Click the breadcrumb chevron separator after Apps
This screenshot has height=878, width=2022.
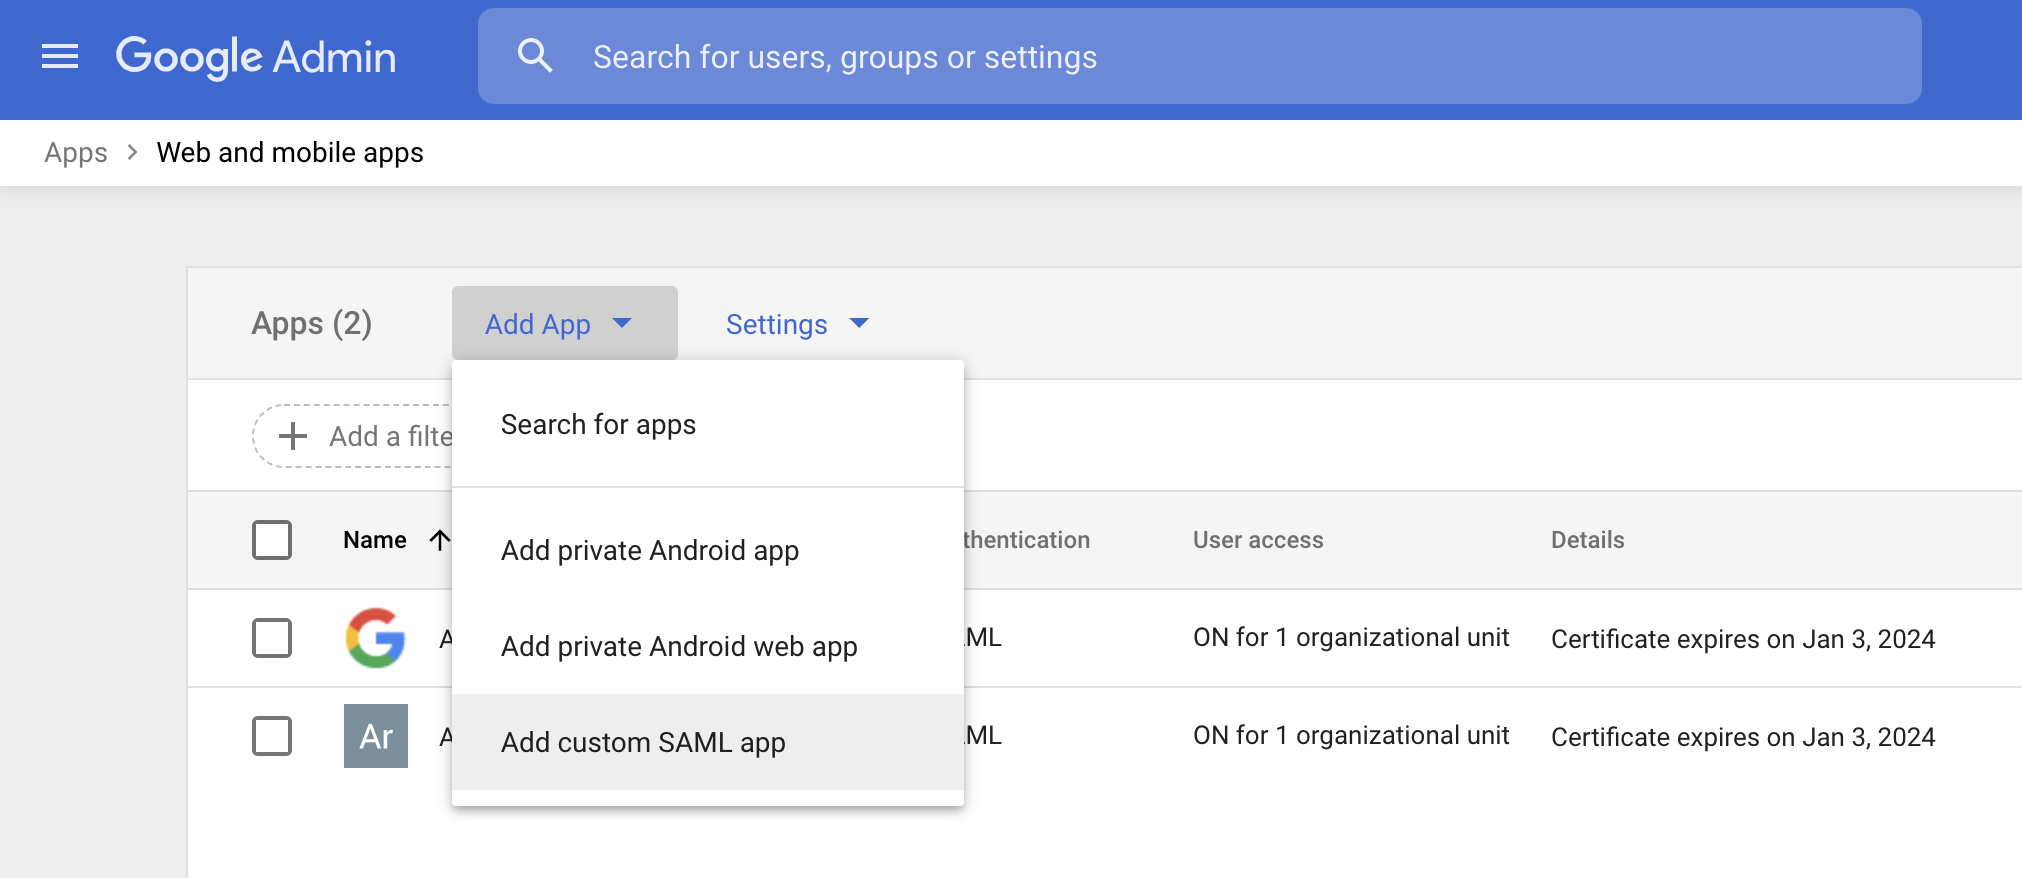[x=132, y=152]
